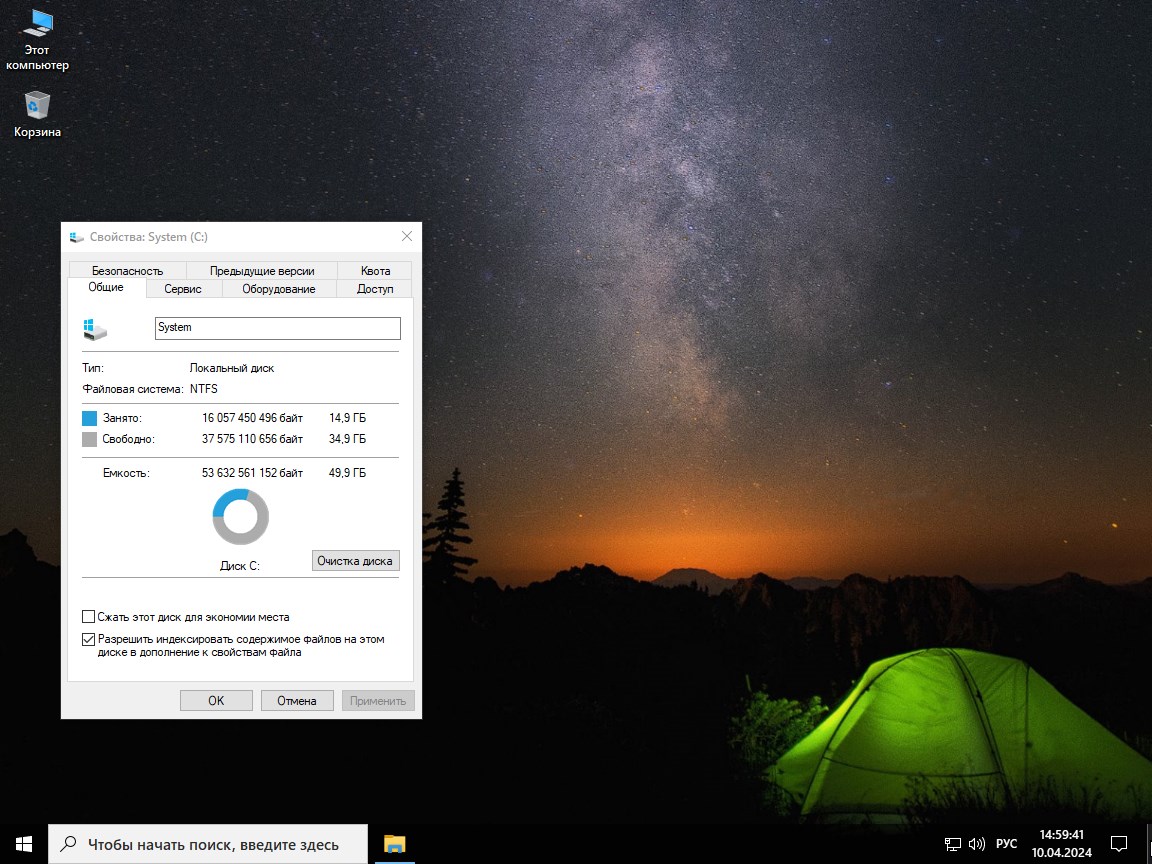
Task: Click the Локальный диск type value
Action: pos(231,368)
